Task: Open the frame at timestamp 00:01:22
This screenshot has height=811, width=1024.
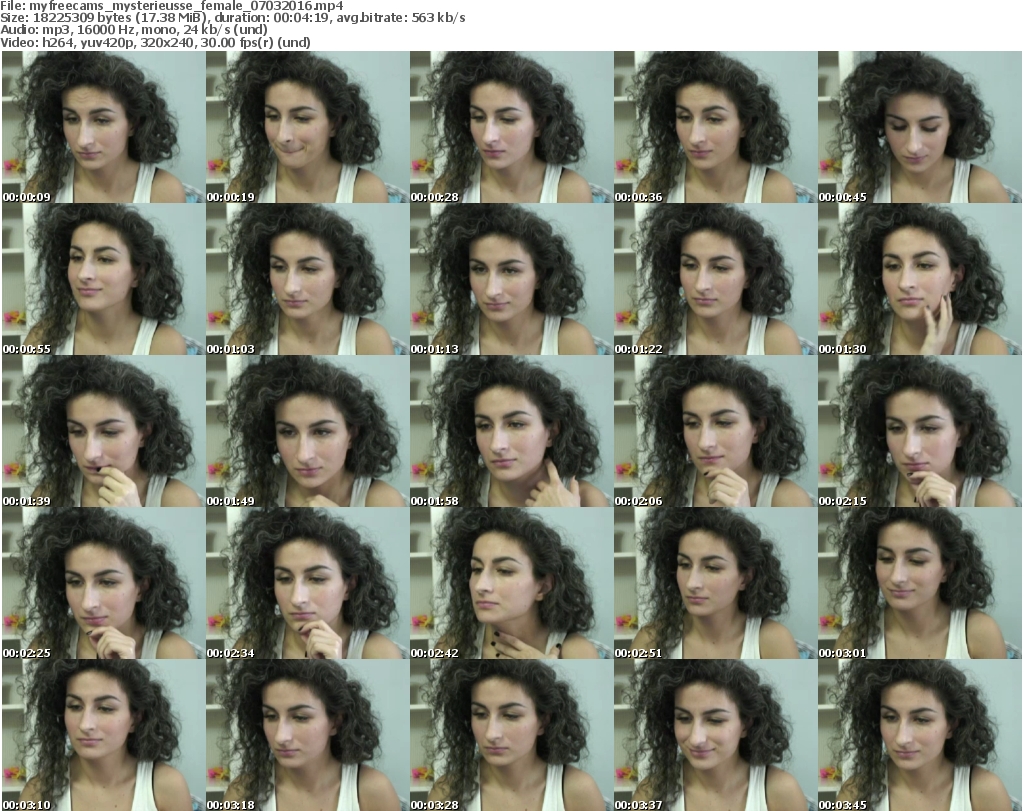Action: [x=715, y=279]
